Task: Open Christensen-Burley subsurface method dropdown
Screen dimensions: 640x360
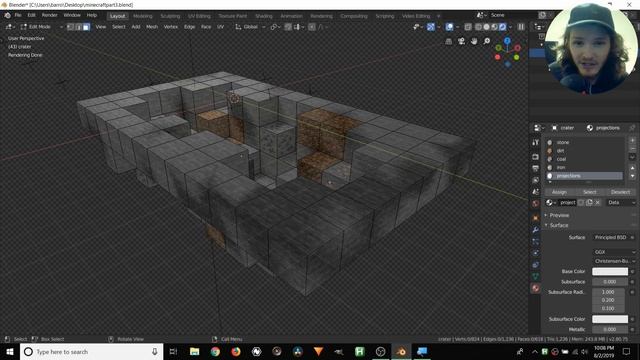Action: 614,261
